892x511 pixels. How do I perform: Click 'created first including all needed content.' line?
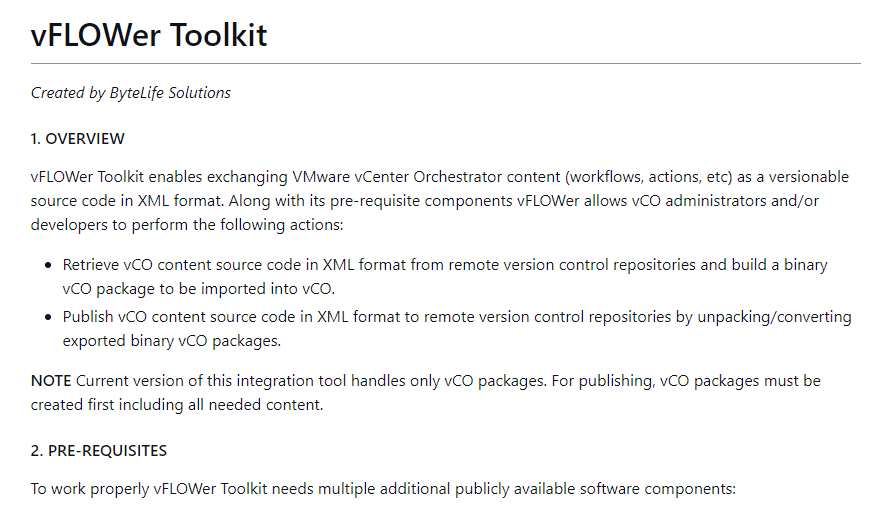175,404
